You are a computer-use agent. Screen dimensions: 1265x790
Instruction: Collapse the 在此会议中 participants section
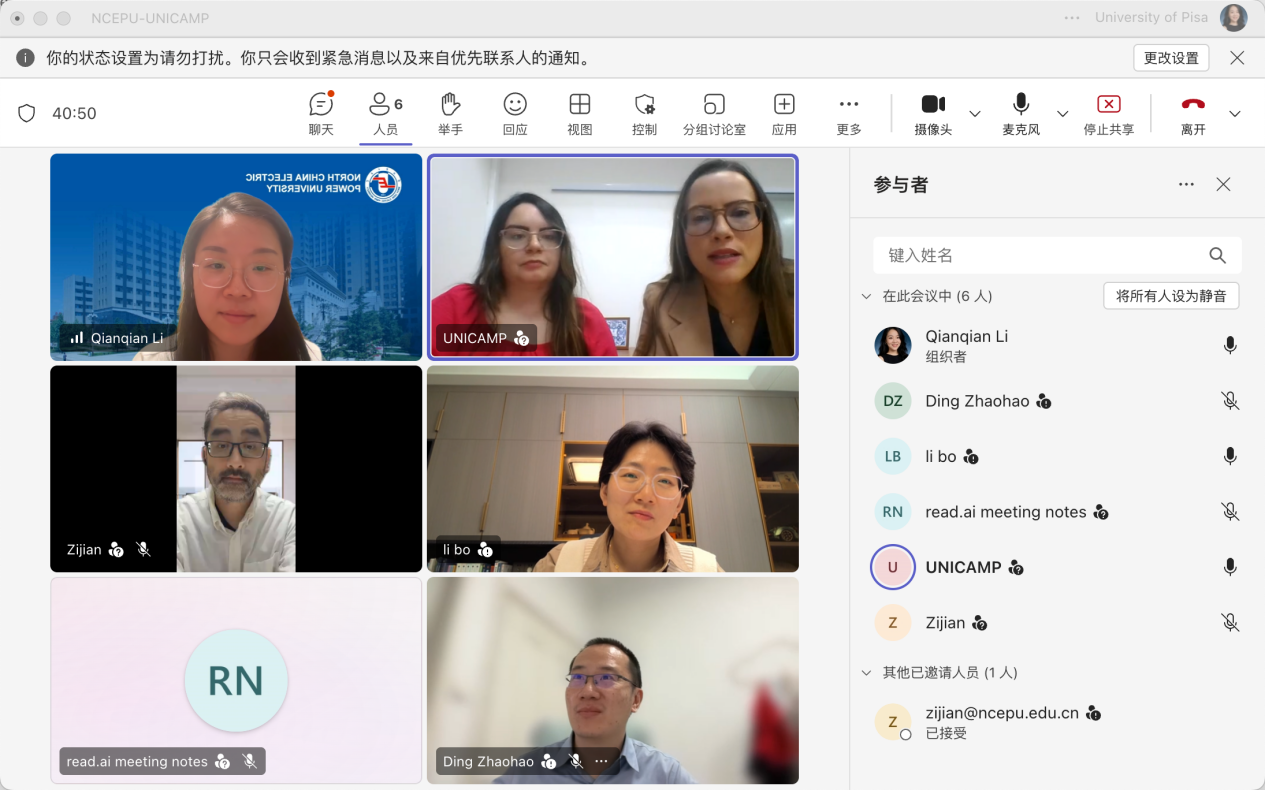coord(866,296)
